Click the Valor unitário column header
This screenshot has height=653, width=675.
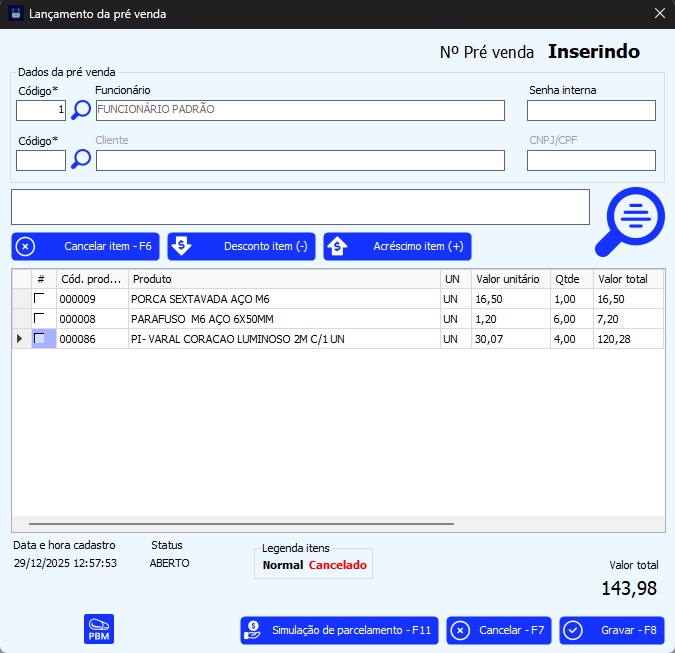509,279
